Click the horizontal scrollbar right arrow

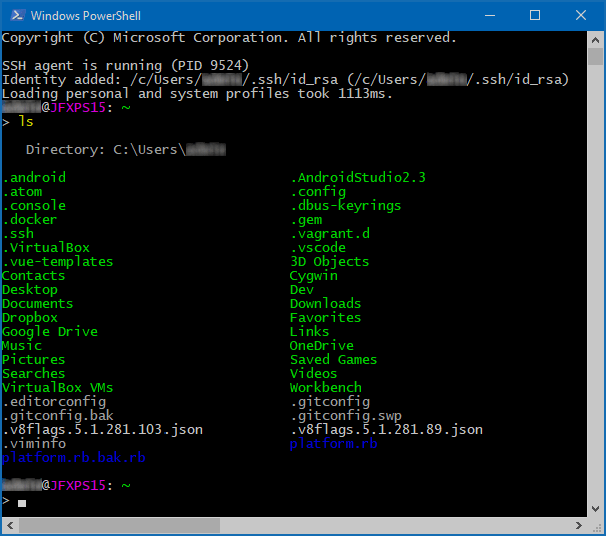[x=579, y=526]
